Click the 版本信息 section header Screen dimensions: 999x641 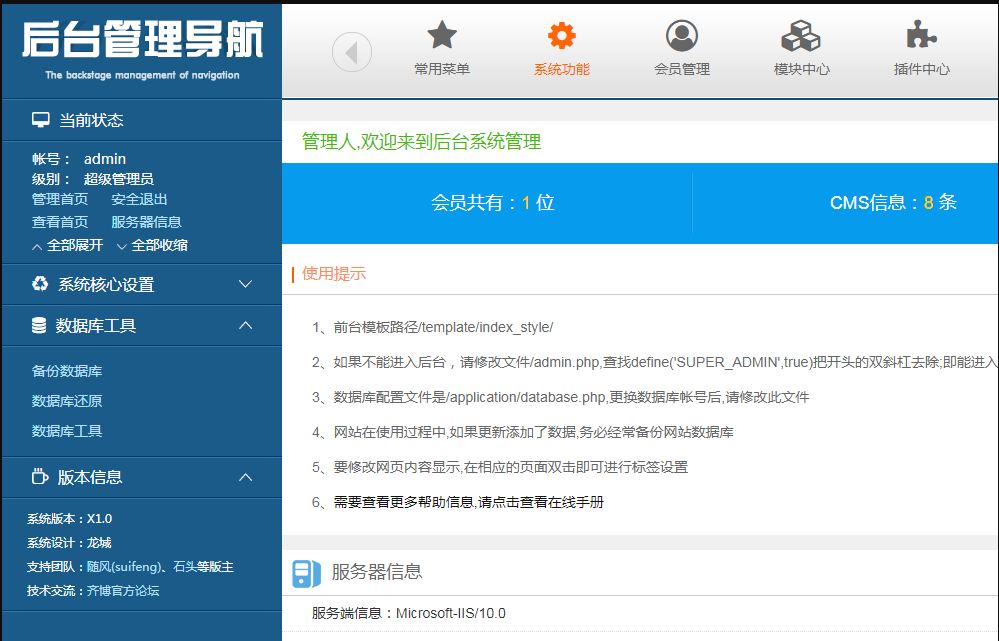142,477
